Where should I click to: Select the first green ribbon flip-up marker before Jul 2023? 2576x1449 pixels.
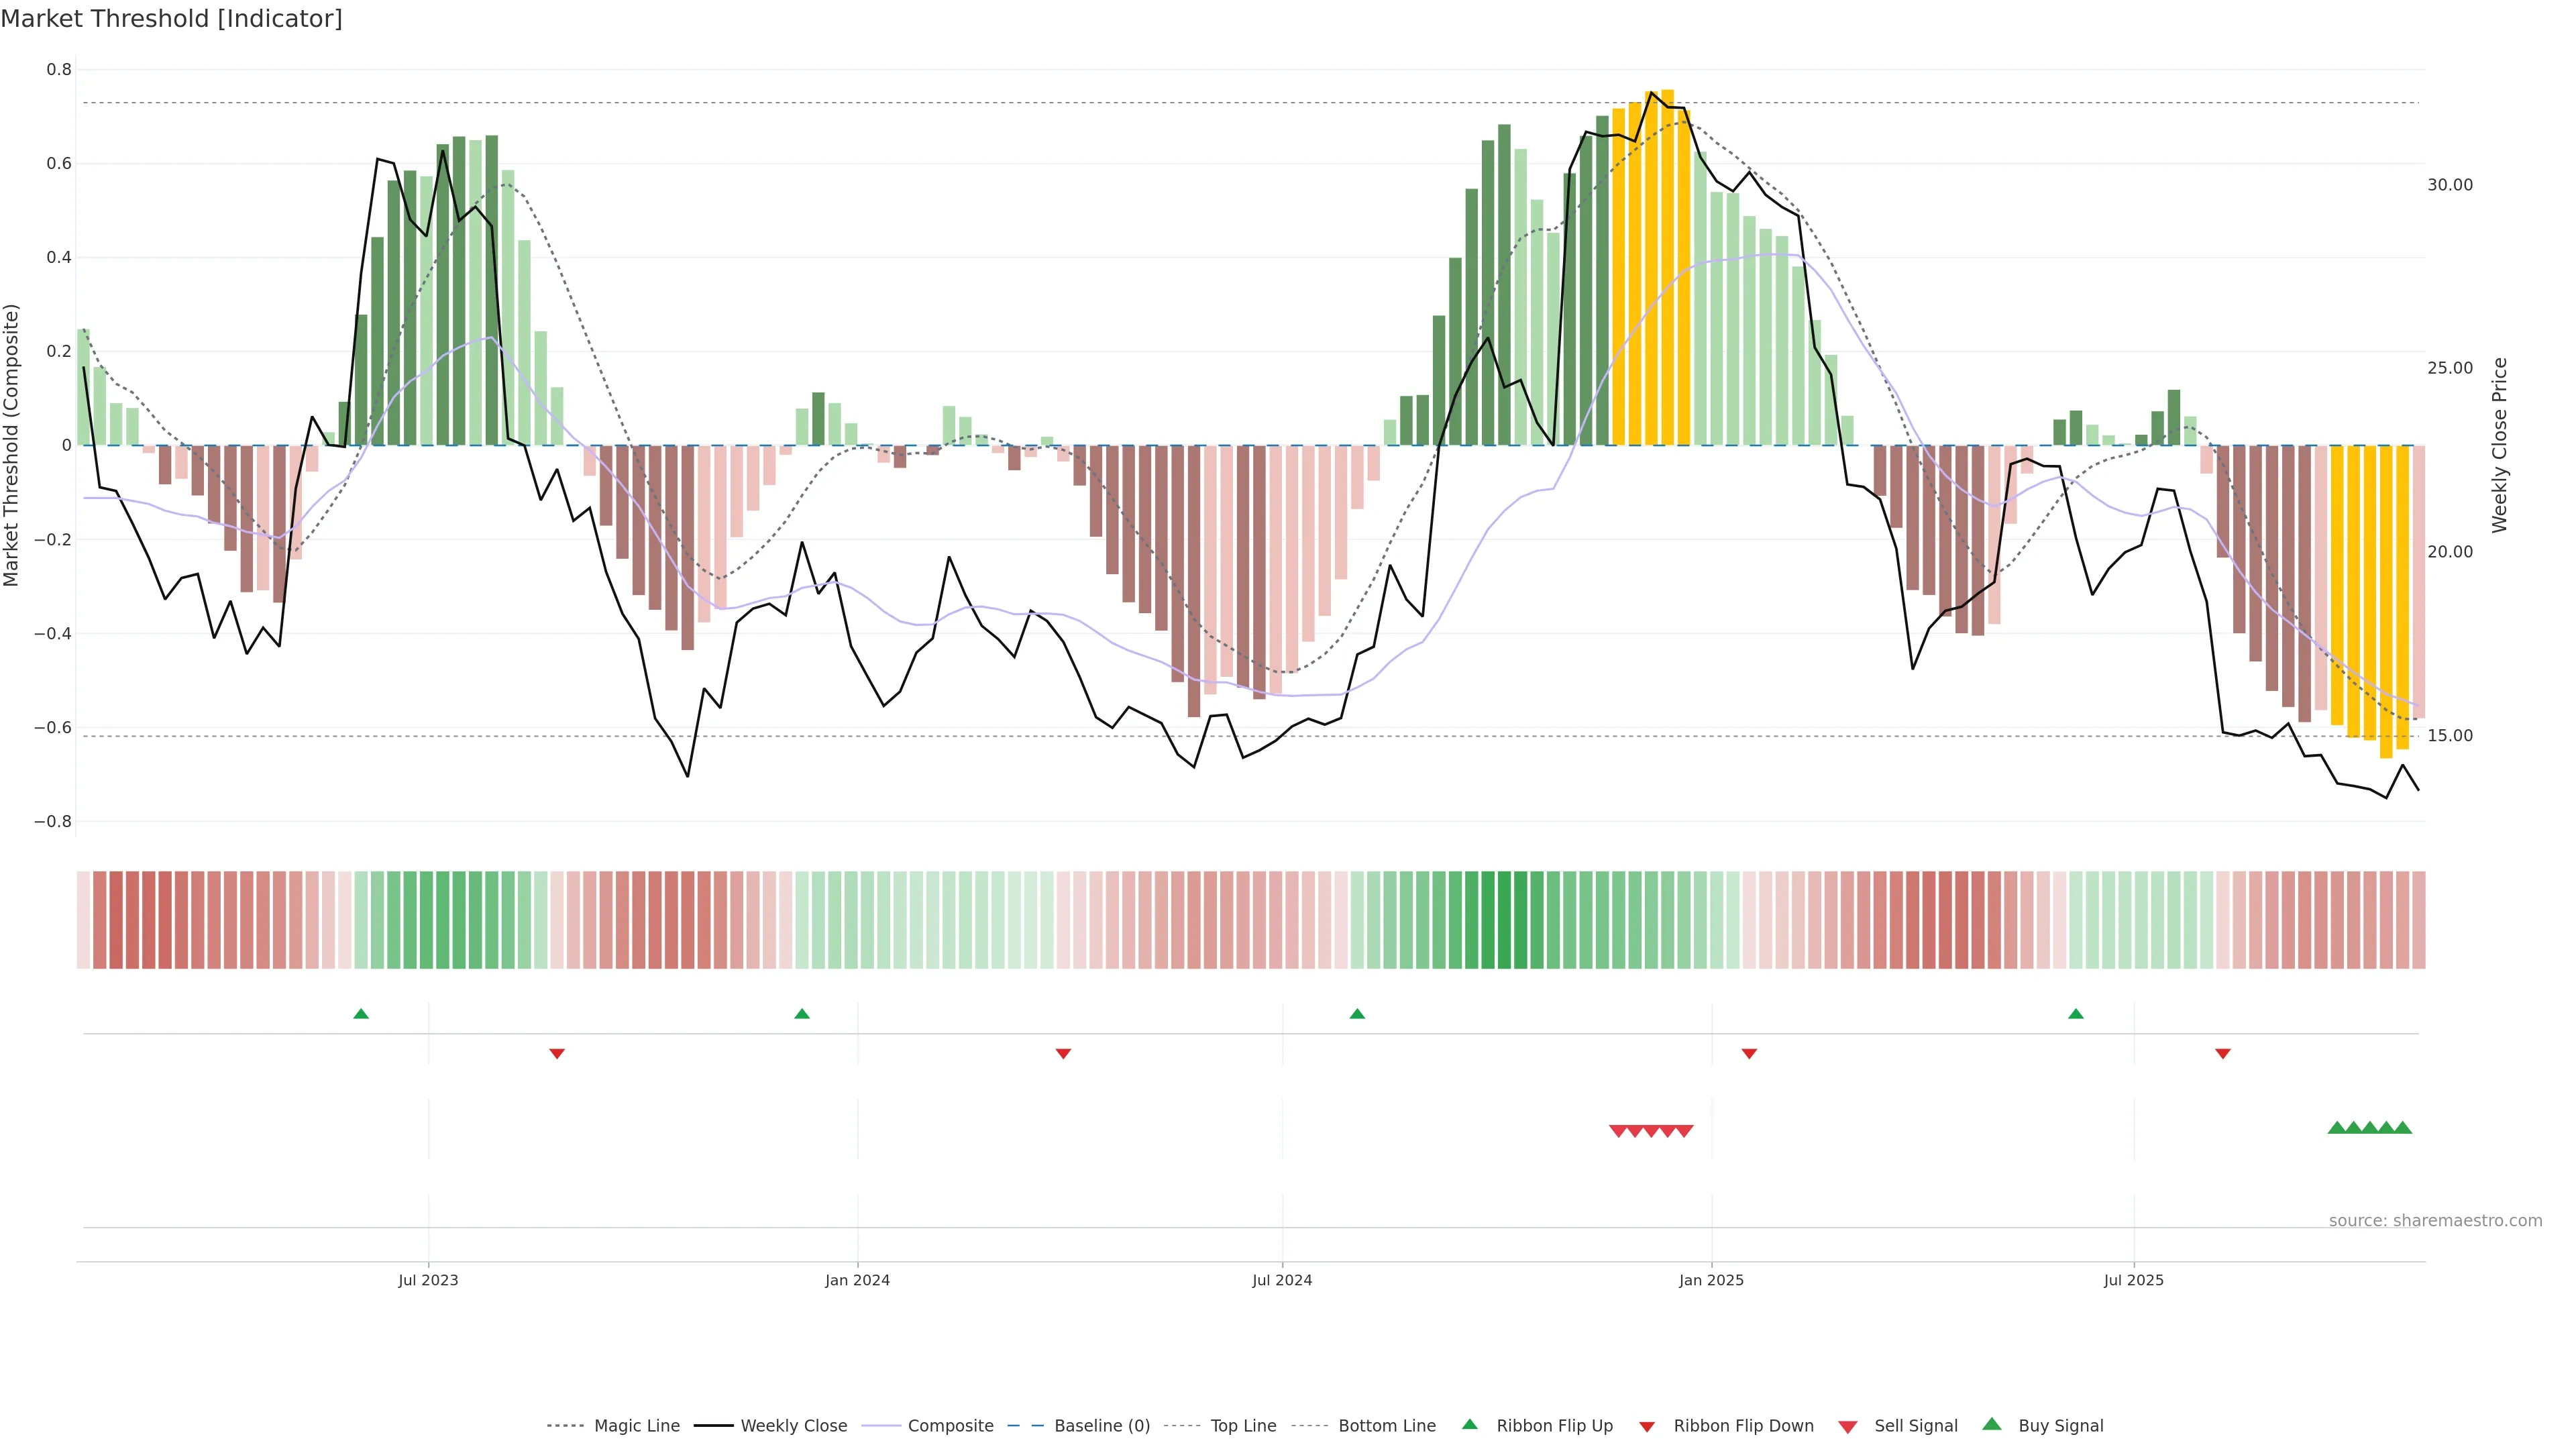pyautogui.click(x=361, y=1014)
